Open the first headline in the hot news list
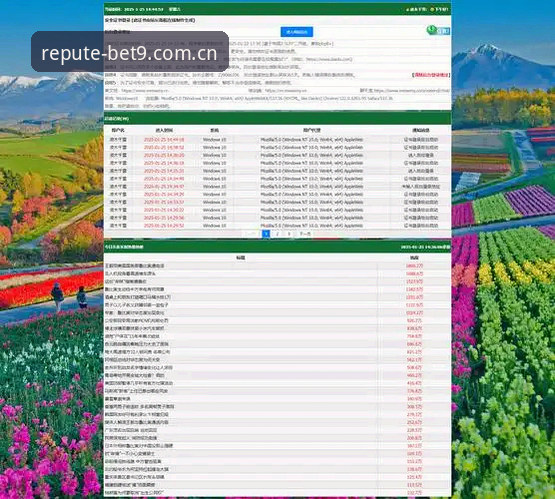555x499 pixels. click(x=135, y=266)
